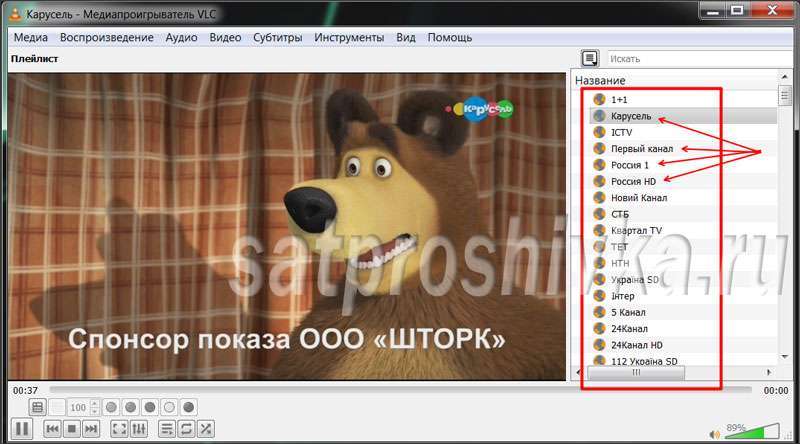Increase the 100 spinbox value
The image size is (800, 444).
(94, 404)
